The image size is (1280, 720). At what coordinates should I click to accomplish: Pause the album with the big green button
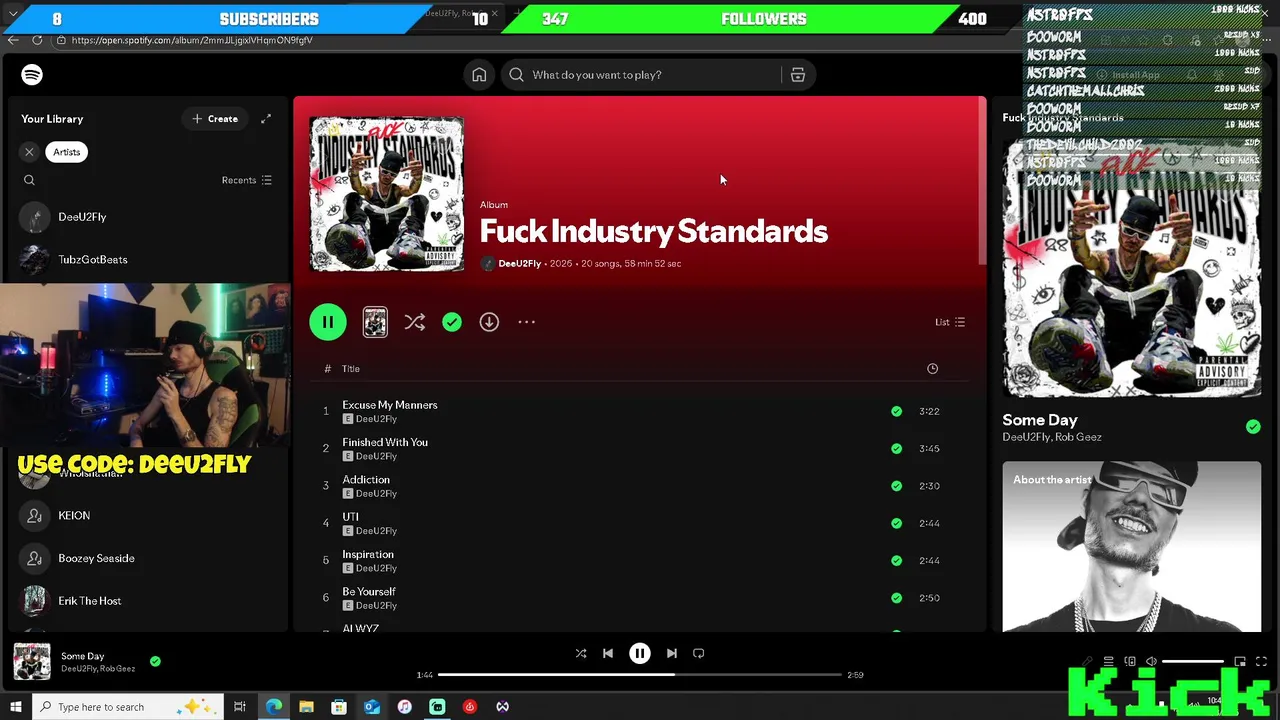[328, 322]
